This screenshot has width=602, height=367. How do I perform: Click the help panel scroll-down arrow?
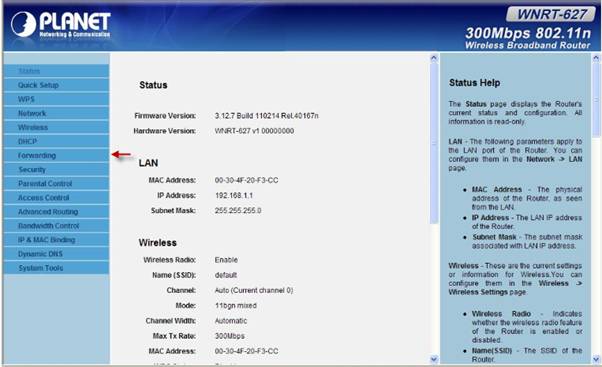[596, 359]
